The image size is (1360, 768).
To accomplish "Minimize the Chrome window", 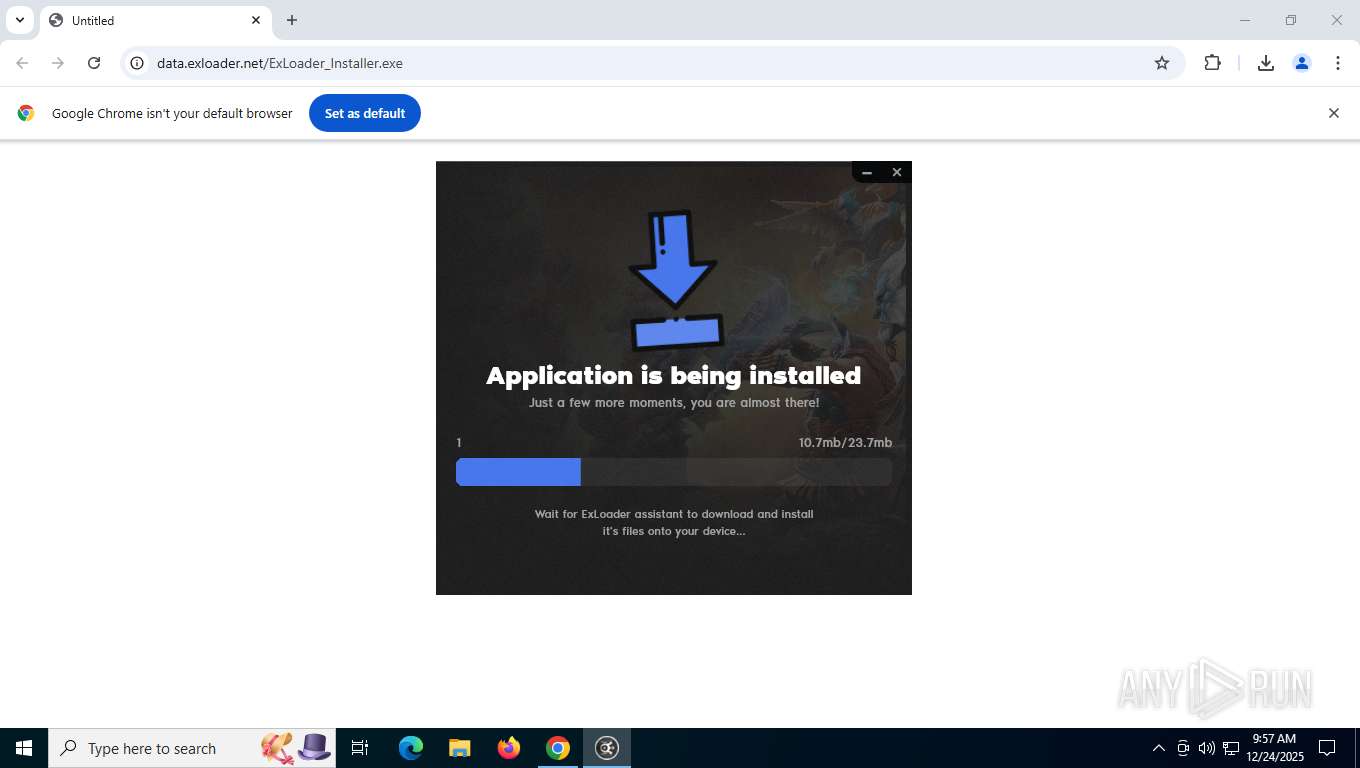I will click(1245, 20).
